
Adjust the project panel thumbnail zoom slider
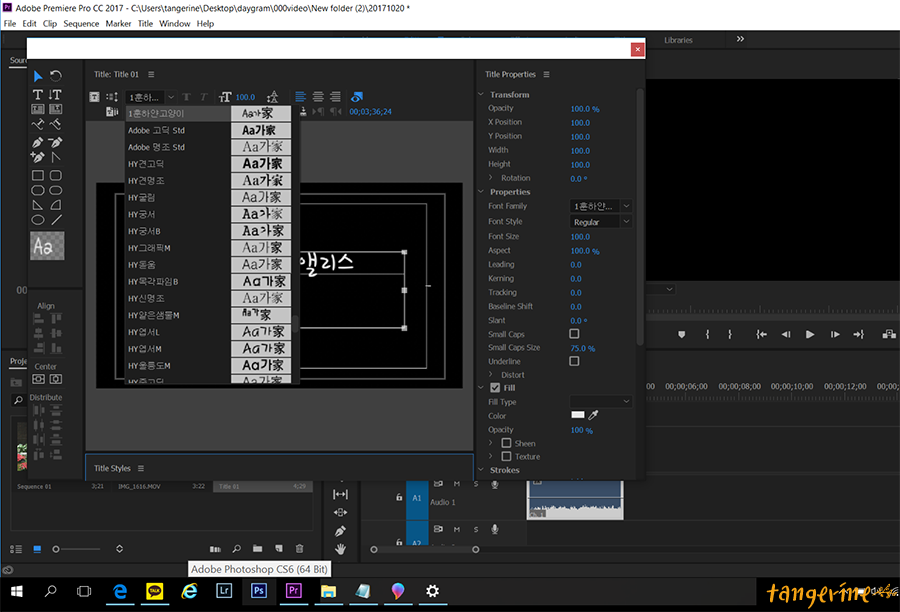tap(56, 549)
